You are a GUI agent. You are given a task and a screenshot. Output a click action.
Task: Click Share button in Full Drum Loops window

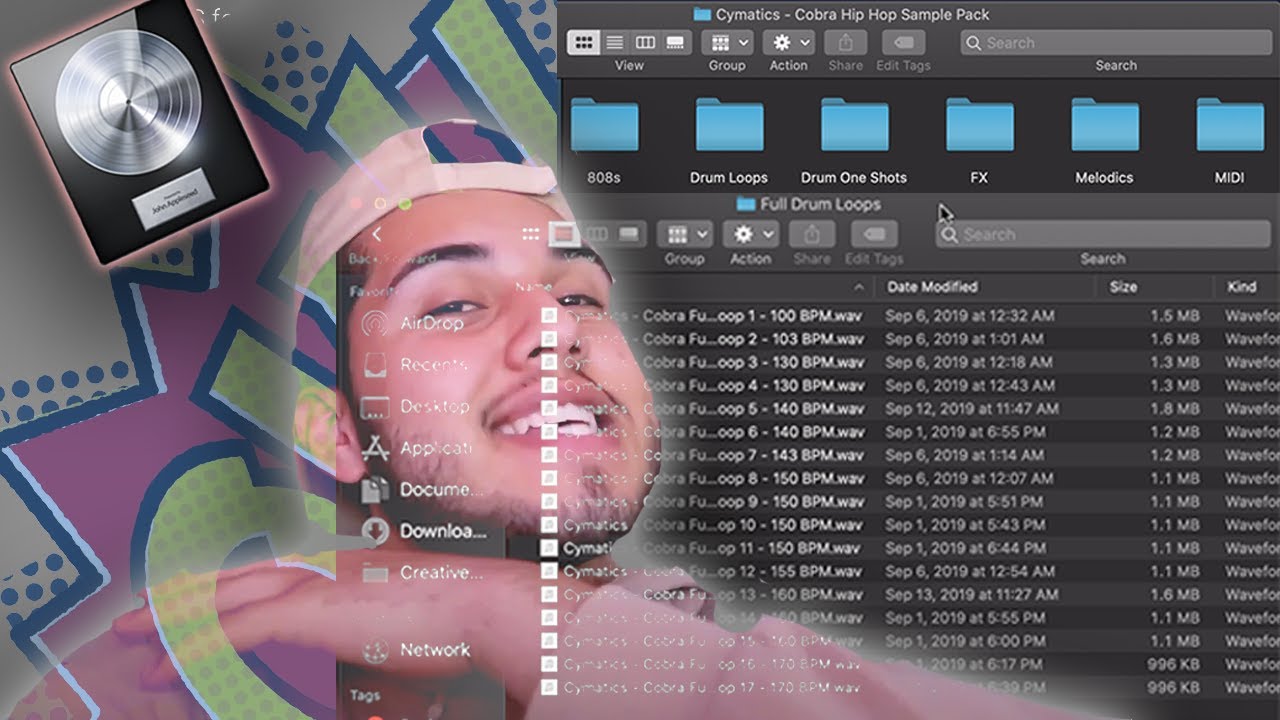pos(811,235)
